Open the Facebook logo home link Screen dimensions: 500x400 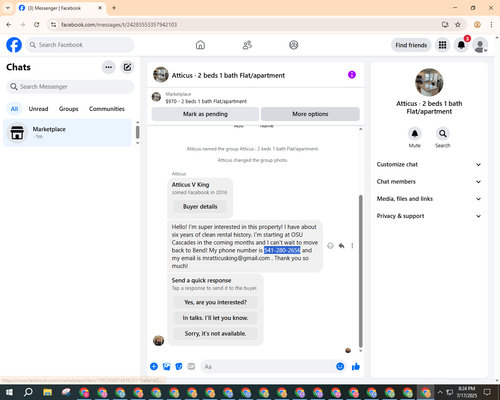click(14, 45)
